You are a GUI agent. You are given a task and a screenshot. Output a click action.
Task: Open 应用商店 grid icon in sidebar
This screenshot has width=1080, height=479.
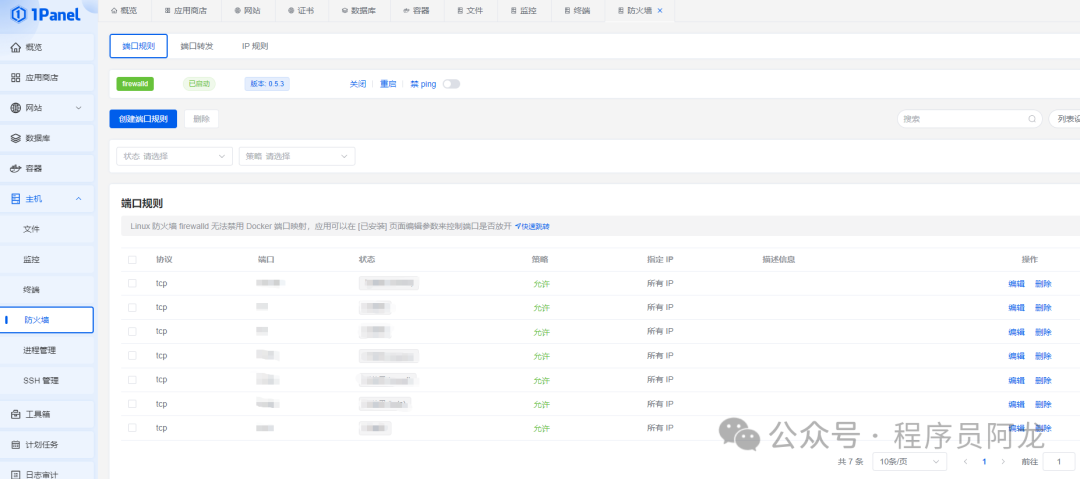click(16, 77)
